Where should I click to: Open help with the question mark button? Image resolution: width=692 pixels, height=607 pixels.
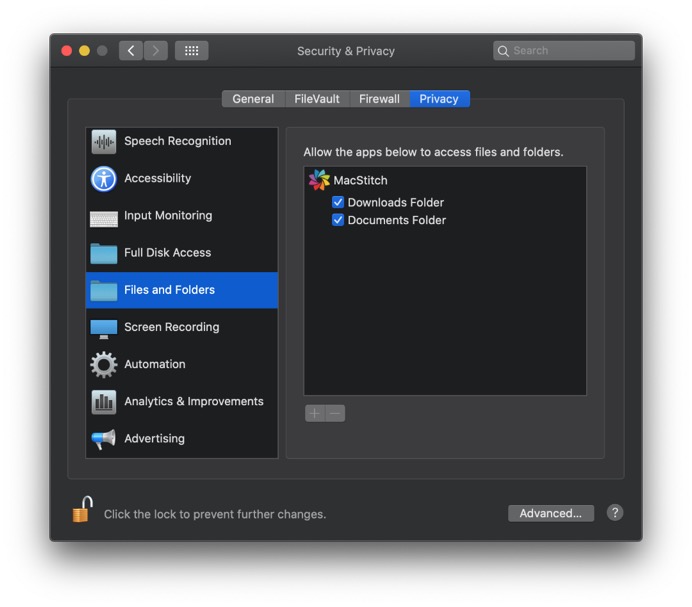point(615,513)
